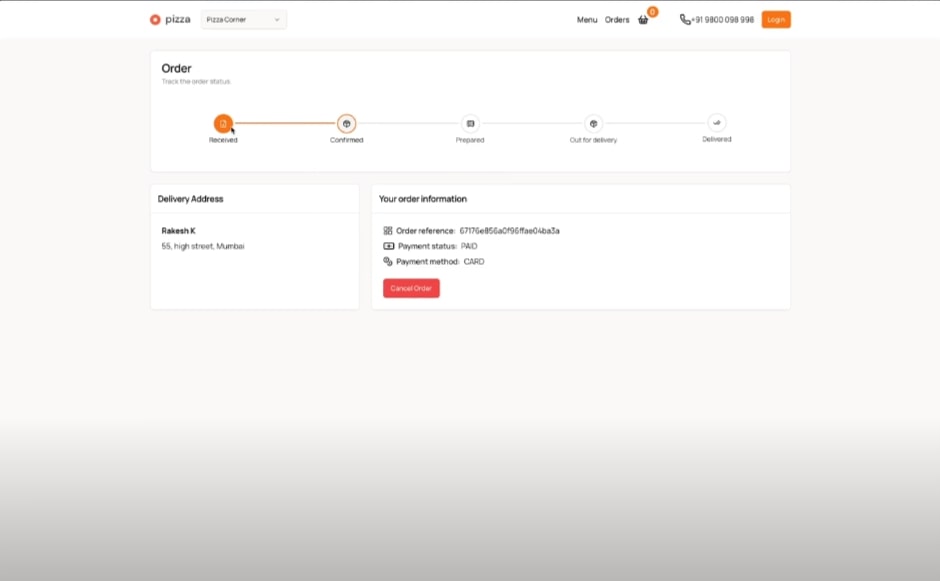The width and height of the screenshot is (940, 581).
Task: Click address 55, high street, Mumbai
Action: tap(203, 246)
